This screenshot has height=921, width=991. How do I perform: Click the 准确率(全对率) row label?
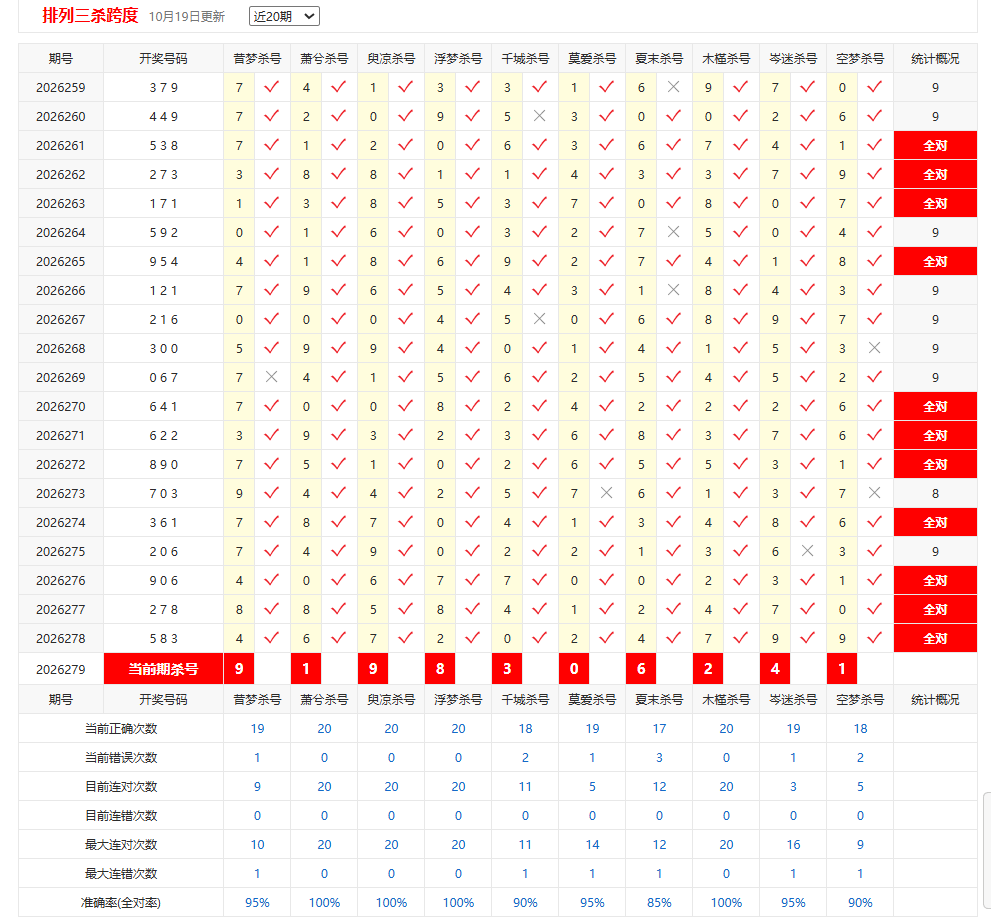point(121,903)
